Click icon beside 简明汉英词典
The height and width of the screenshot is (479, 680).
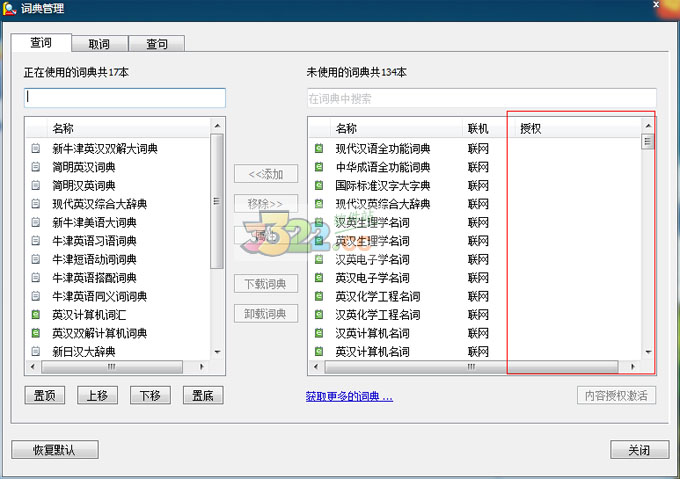coord(36,186)
